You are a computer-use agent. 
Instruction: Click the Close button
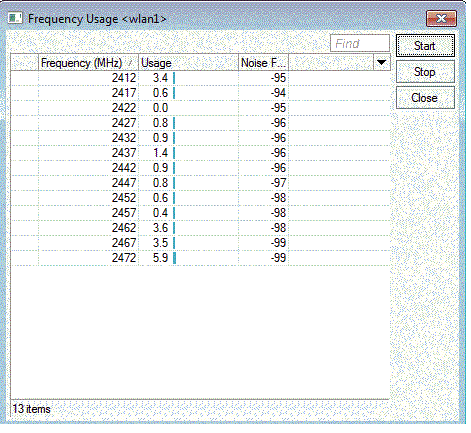(x=425, y=98)
